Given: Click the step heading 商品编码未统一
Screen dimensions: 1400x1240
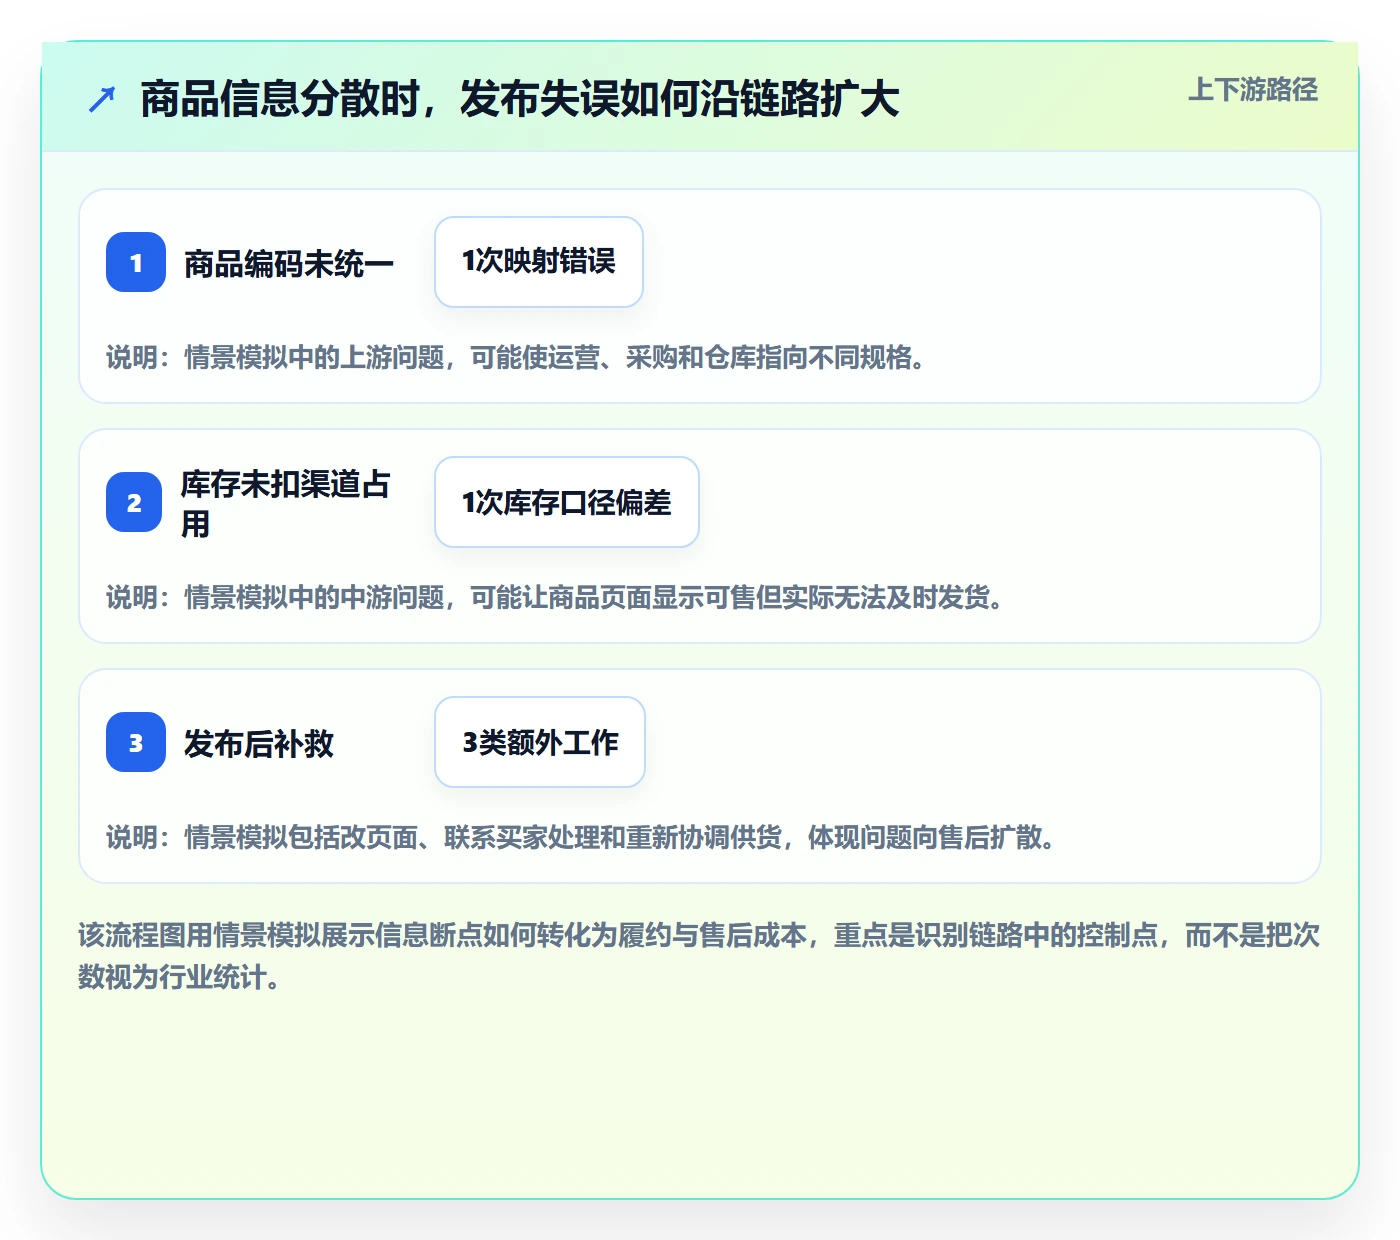Looking at the screenshot, I should (x=289, y=263).
